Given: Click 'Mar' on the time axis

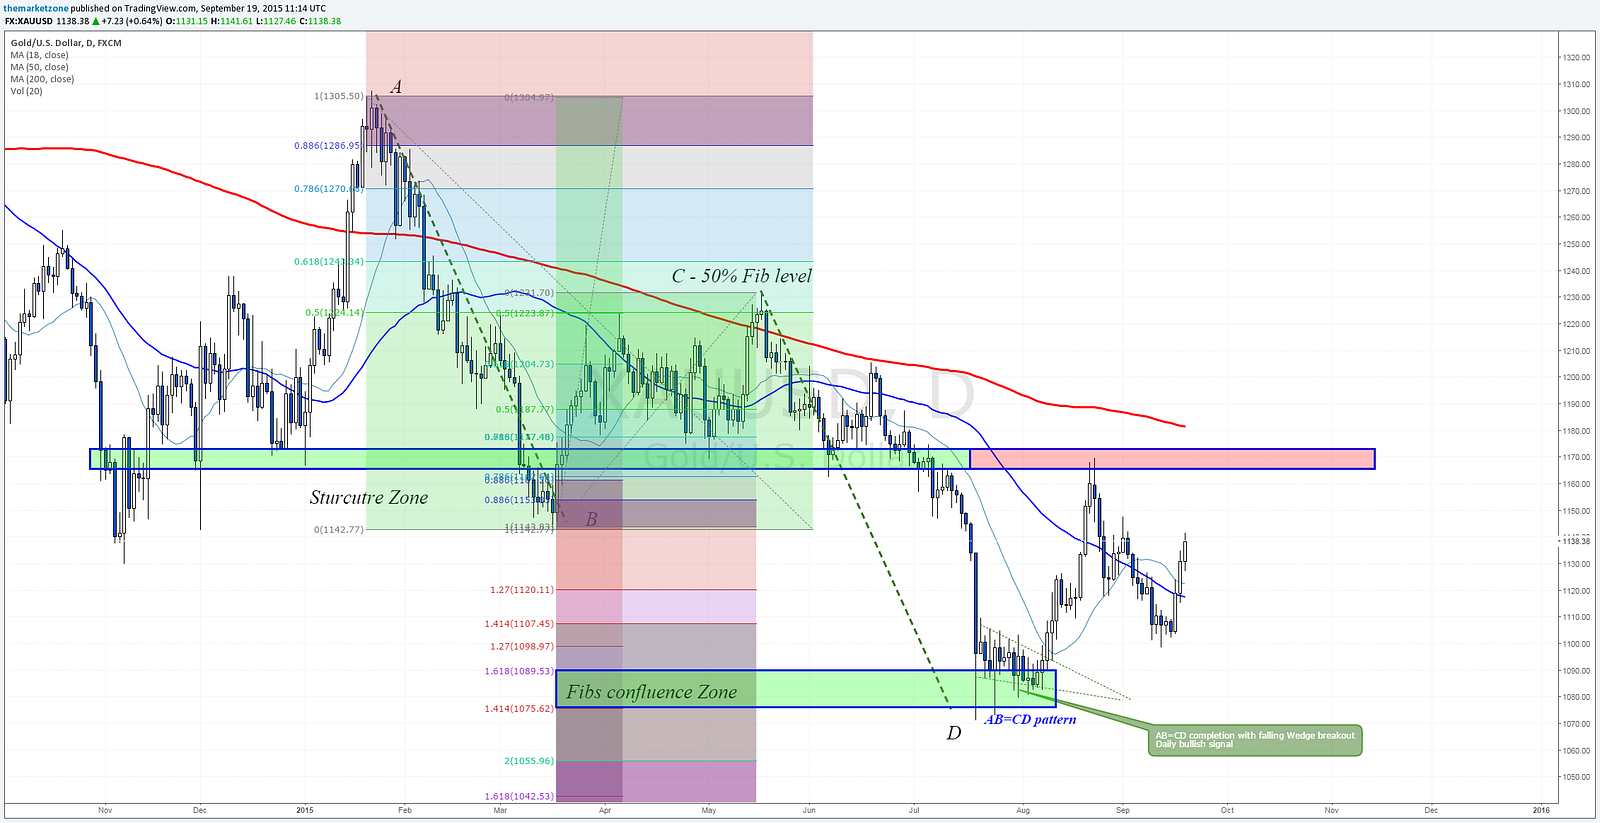Looking at the screenshot, I should [500, 810].
